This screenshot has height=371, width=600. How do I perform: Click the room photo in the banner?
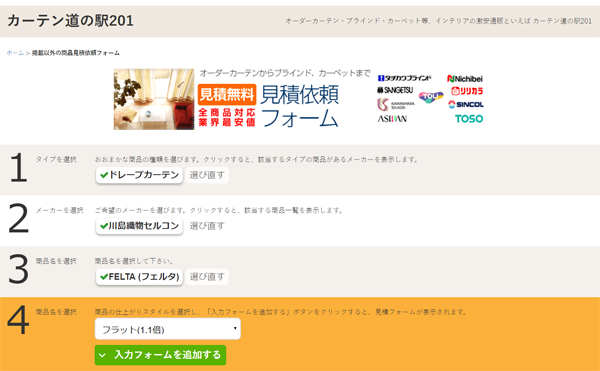coord(154,99)
